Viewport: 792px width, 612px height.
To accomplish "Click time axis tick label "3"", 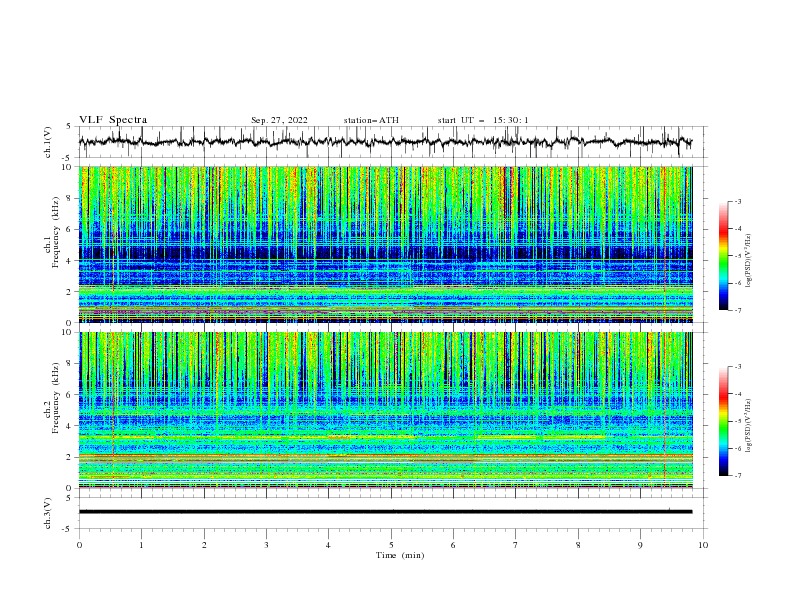I will [266, 545].
